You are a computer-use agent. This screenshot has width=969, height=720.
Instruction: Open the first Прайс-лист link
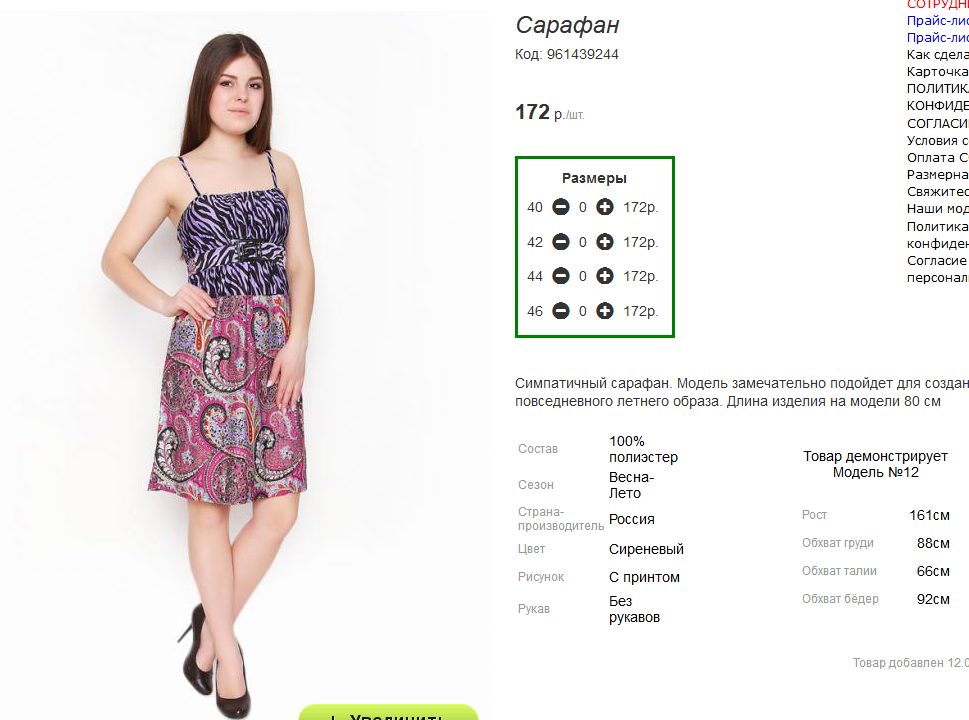[937, 20]
